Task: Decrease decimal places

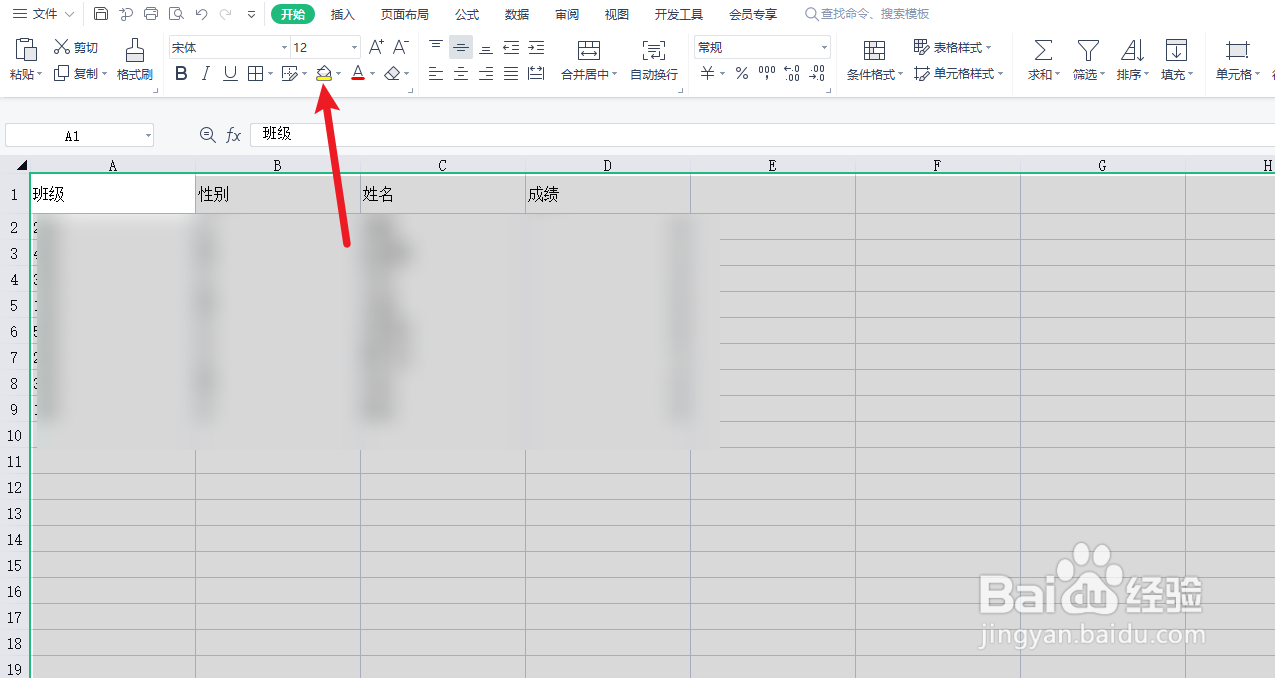Action: click(x=817, y=73)
